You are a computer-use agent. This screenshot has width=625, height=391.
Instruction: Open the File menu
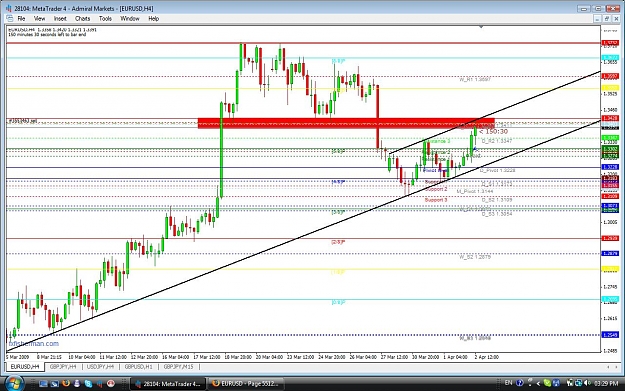(x=21, y=18)
